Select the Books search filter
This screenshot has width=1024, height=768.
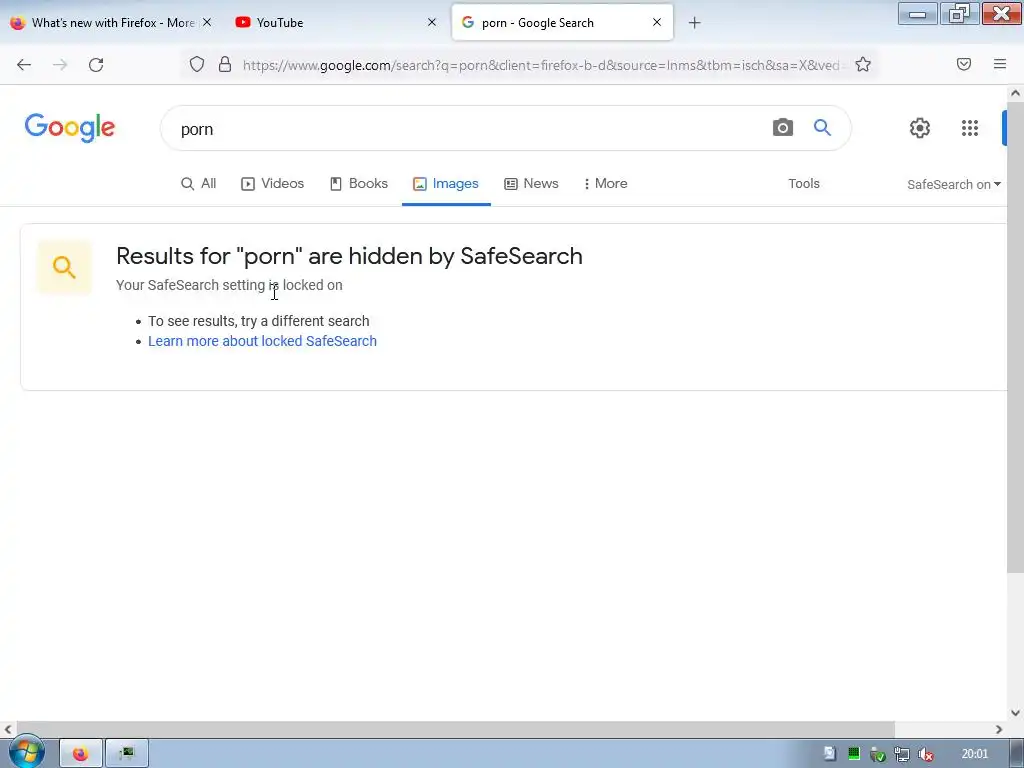click(359, 184)
